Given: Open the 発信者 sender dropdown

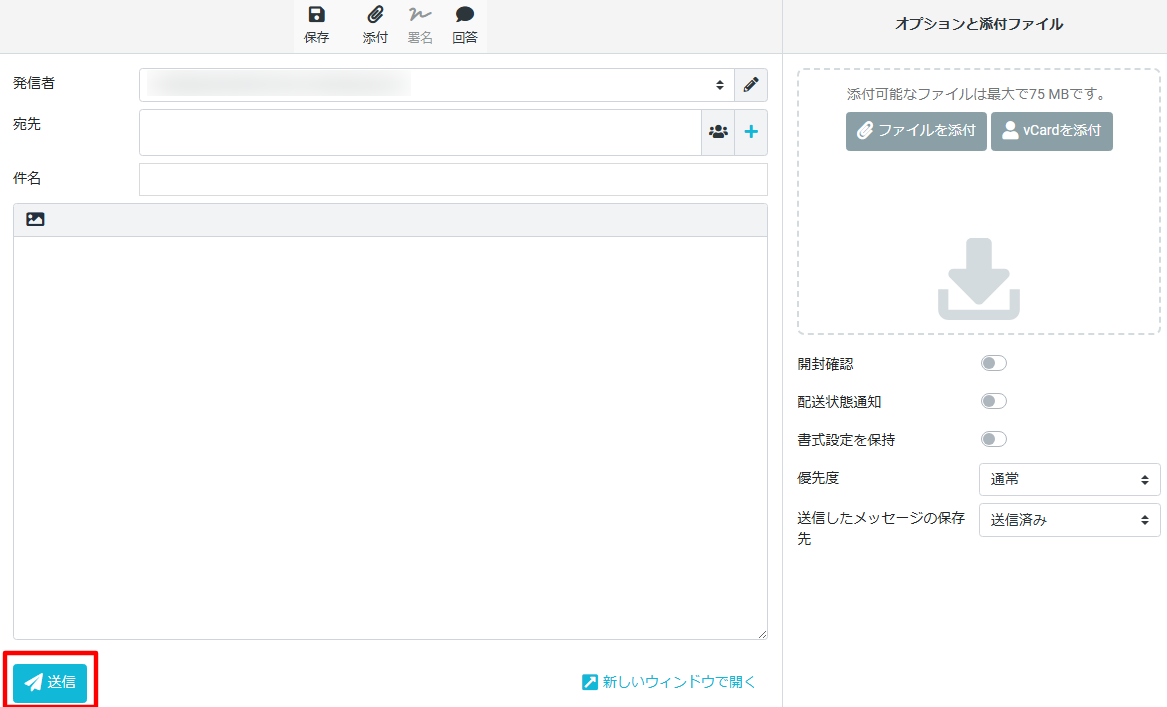Looking at the screenshot, I should tap(437, 85).
